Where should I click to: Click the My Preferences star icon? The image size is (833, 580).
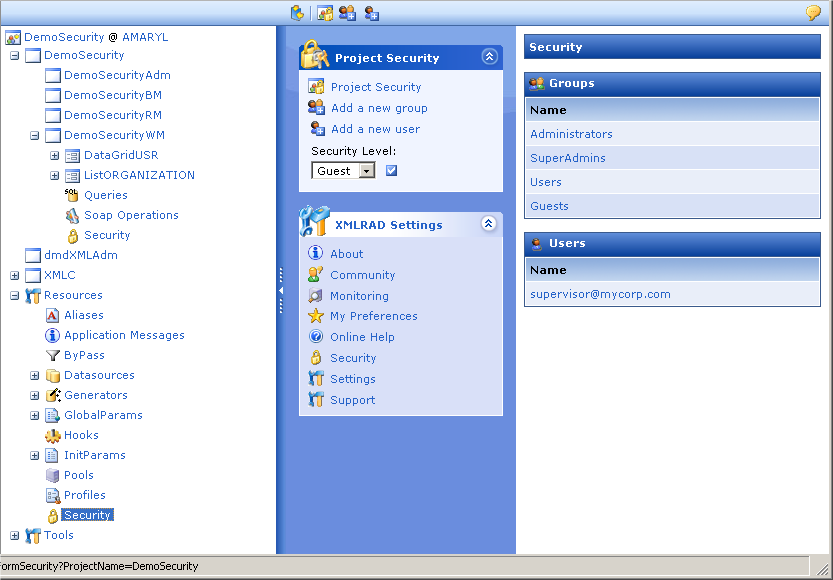pyautogui.click(x=316, y=316)
